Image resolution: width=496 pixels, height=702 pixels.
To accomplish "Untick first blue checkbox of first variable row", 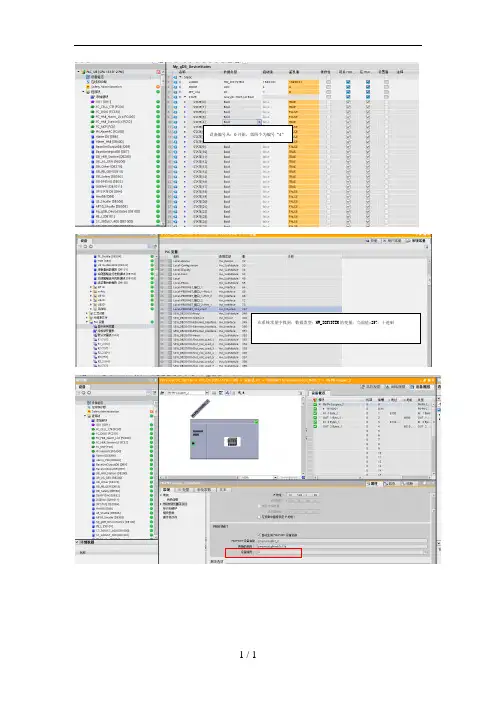I will [x=348, y=82].
